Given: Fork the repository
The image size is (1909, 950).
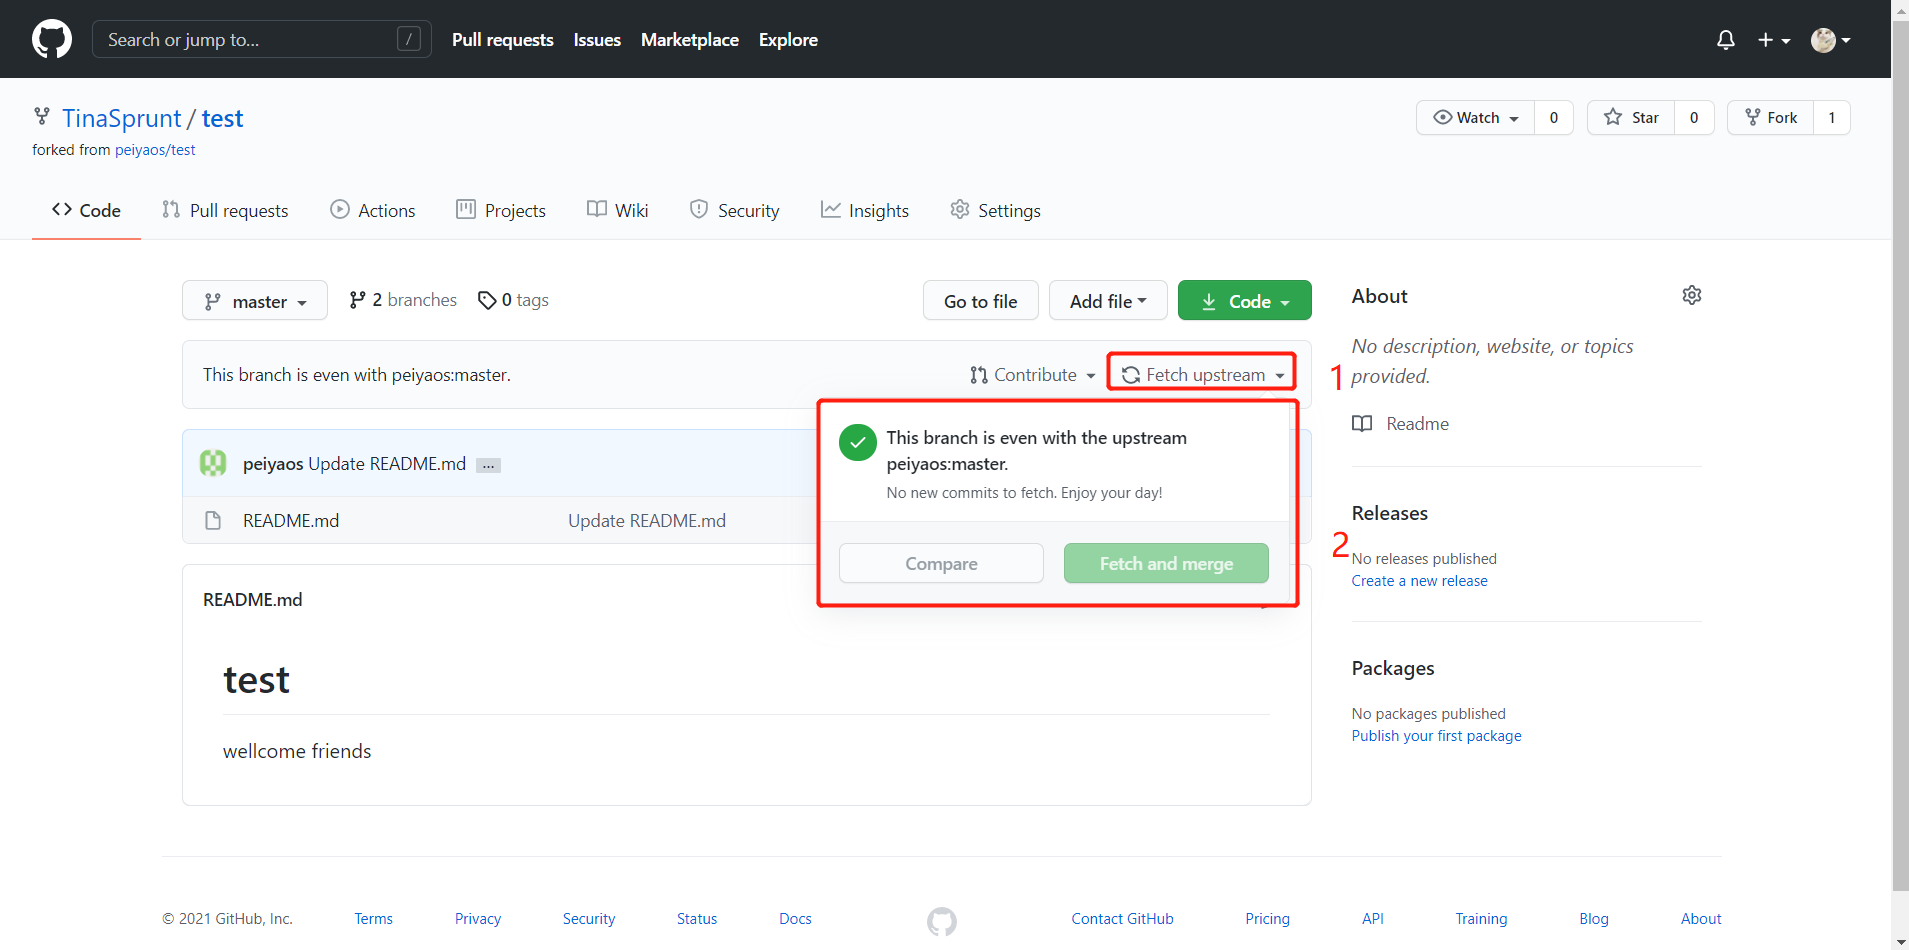Looking at the screenshot, I should [1771, 118].
